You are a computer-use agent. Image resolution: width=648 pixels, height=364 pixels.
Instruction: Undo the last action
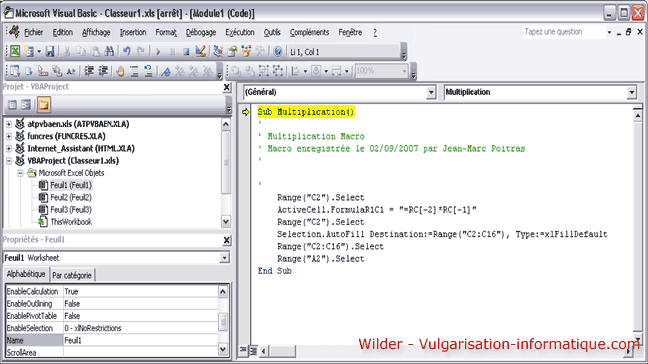click(x=126, y=51)
